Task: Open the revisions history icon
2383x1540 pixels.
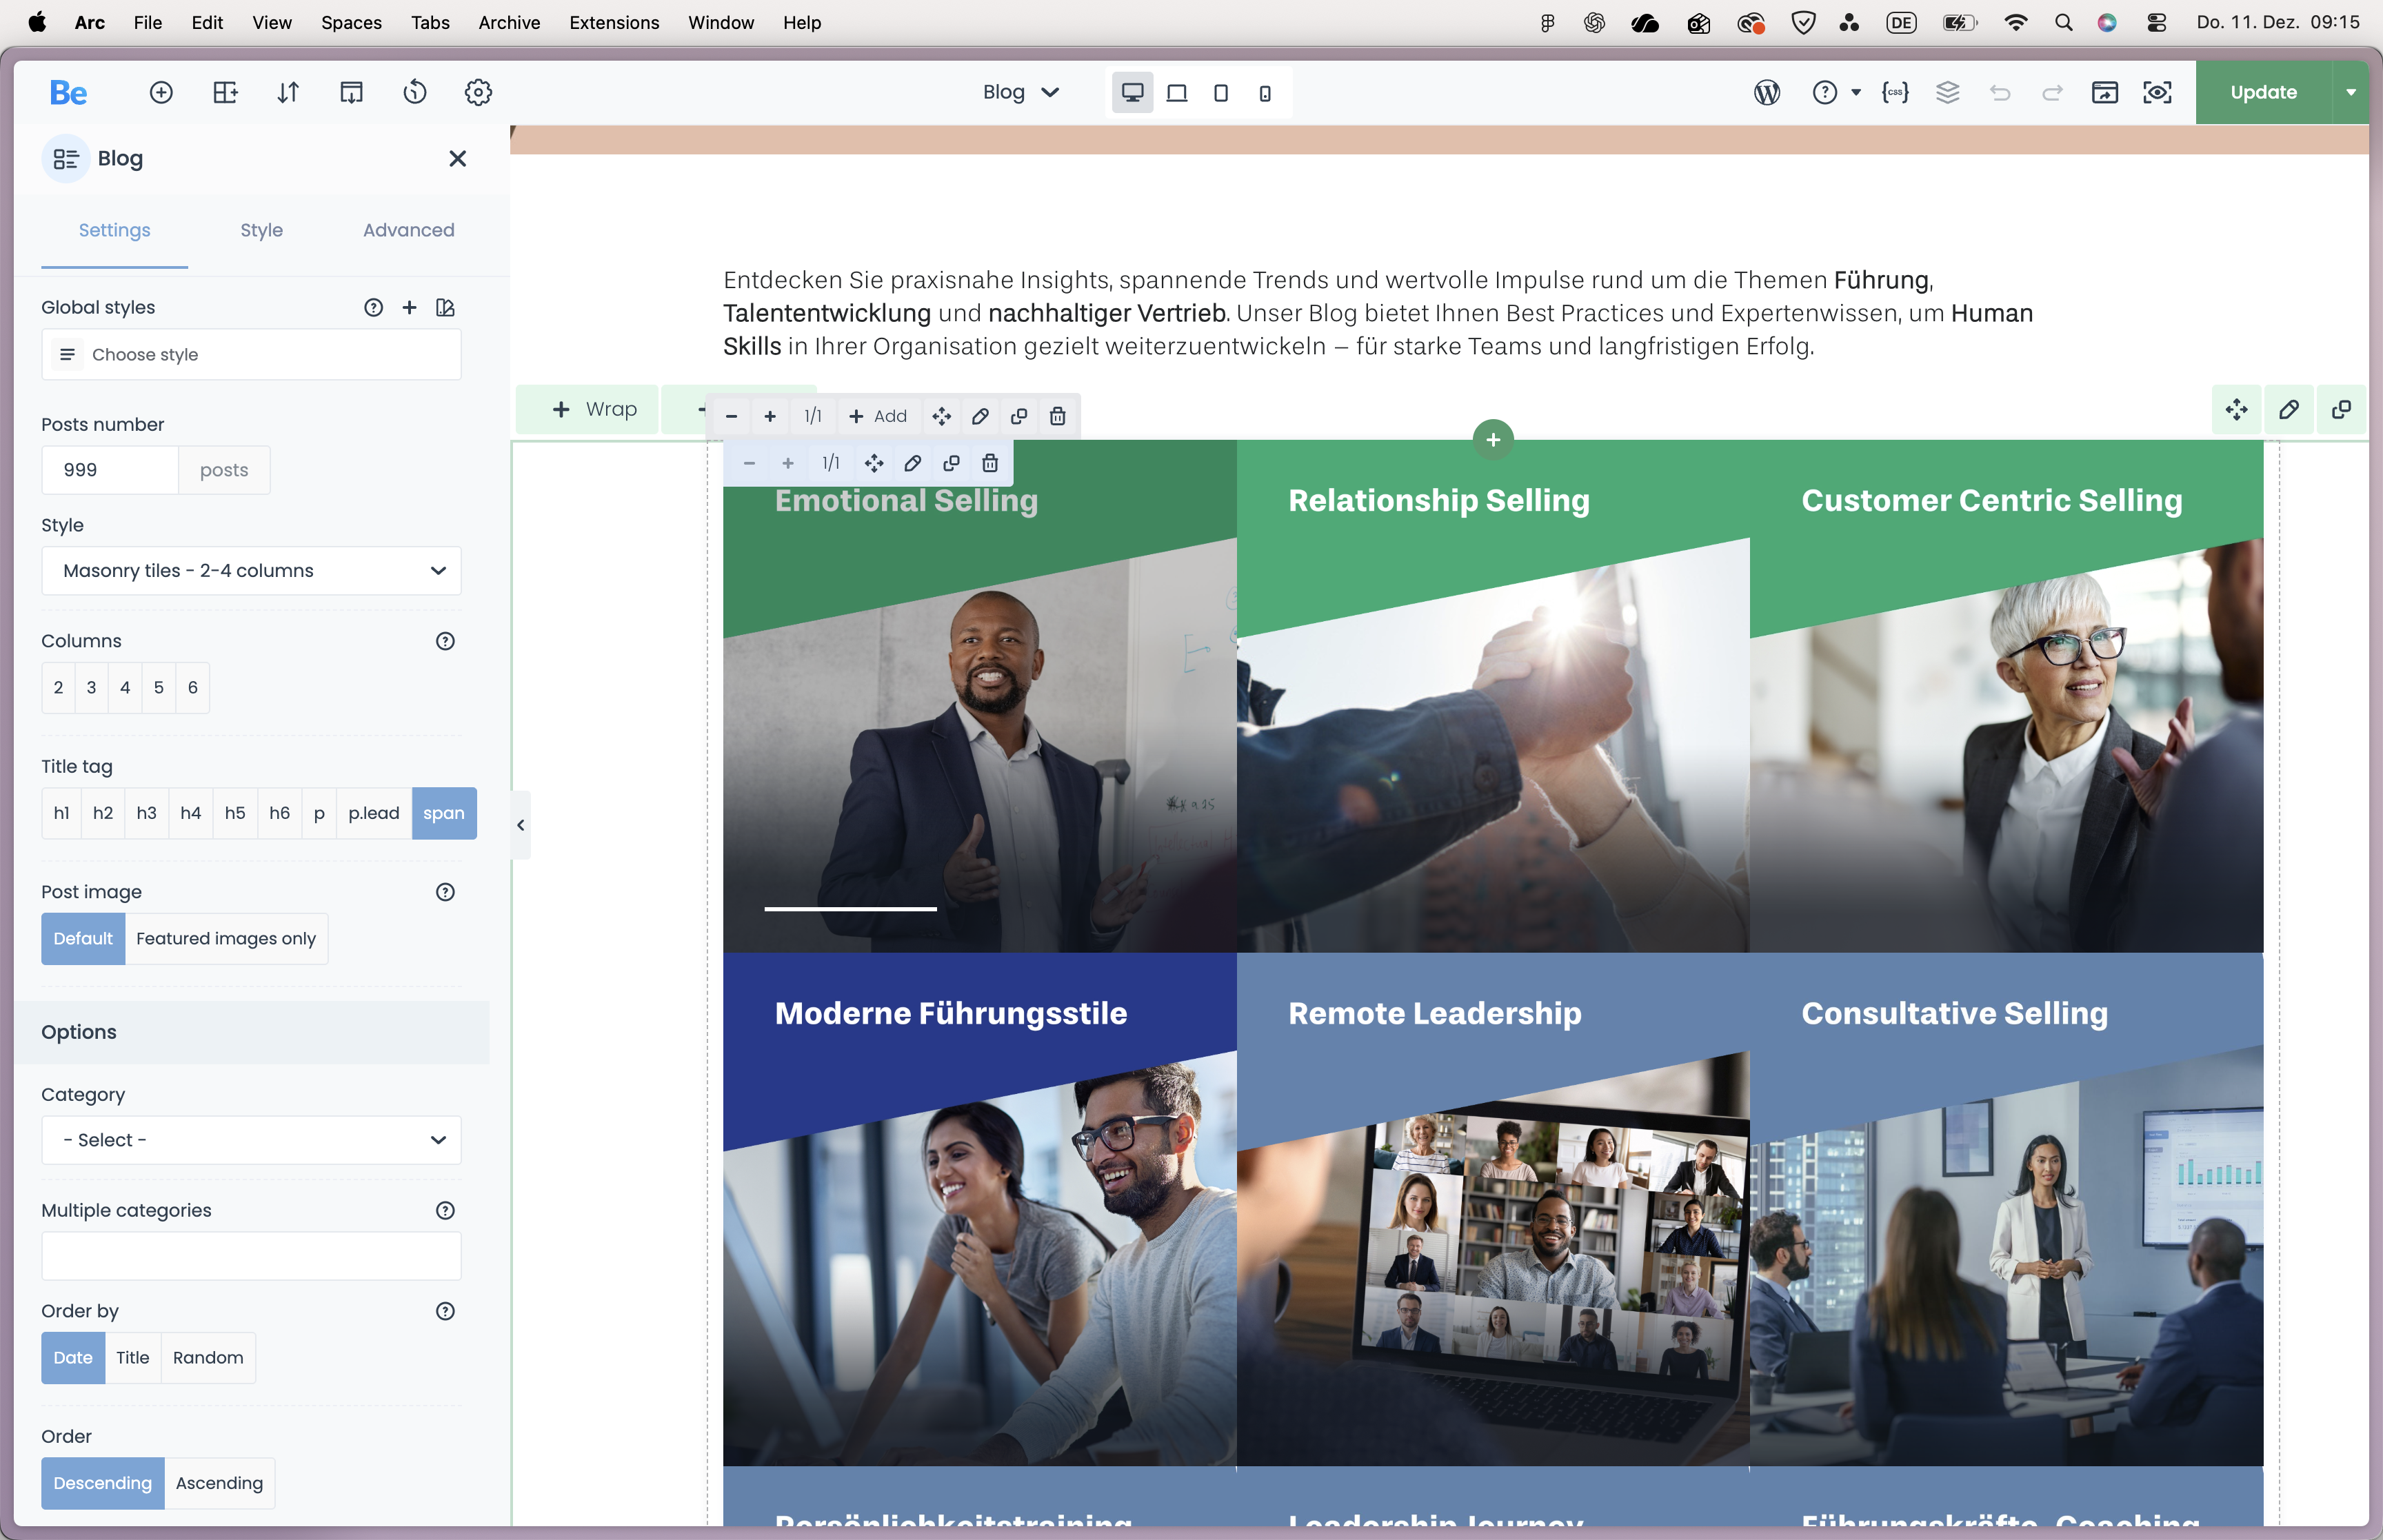Action: 414,92
